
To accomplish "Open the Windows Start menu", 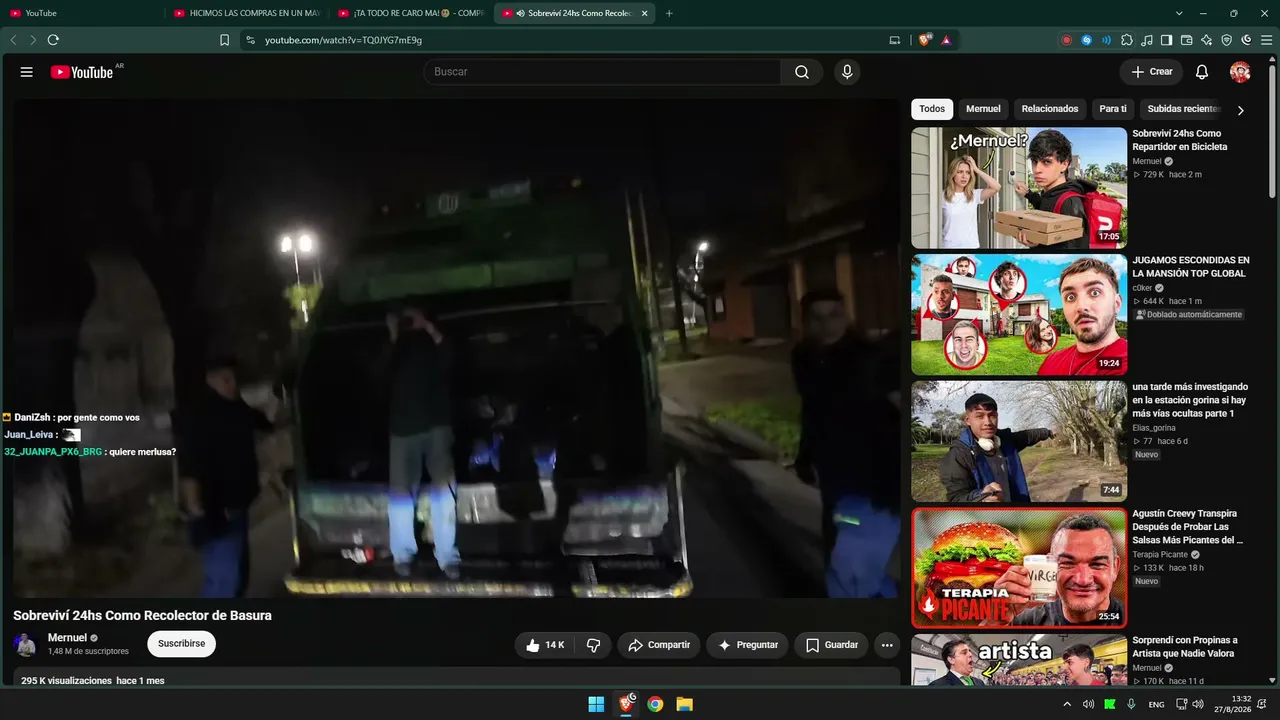I will 596,704.
